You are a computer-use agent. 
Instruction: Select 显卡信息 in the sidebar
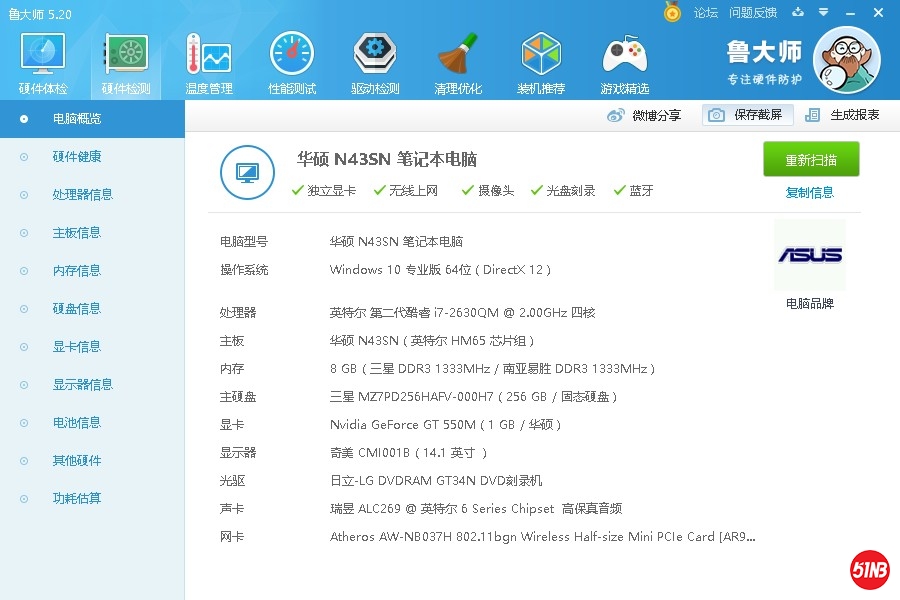click(76, 347)
